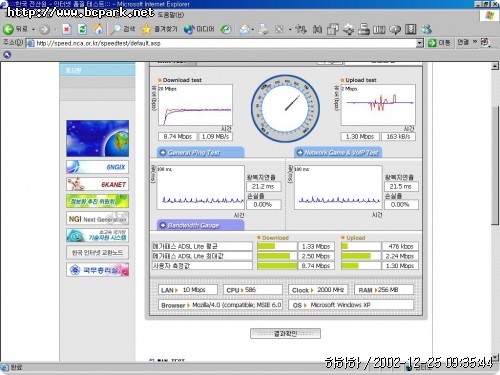Click the 476 kbps upload average value
Viewport: 500px width, 375px height.
pyautogui.click(x=400, y=246)
